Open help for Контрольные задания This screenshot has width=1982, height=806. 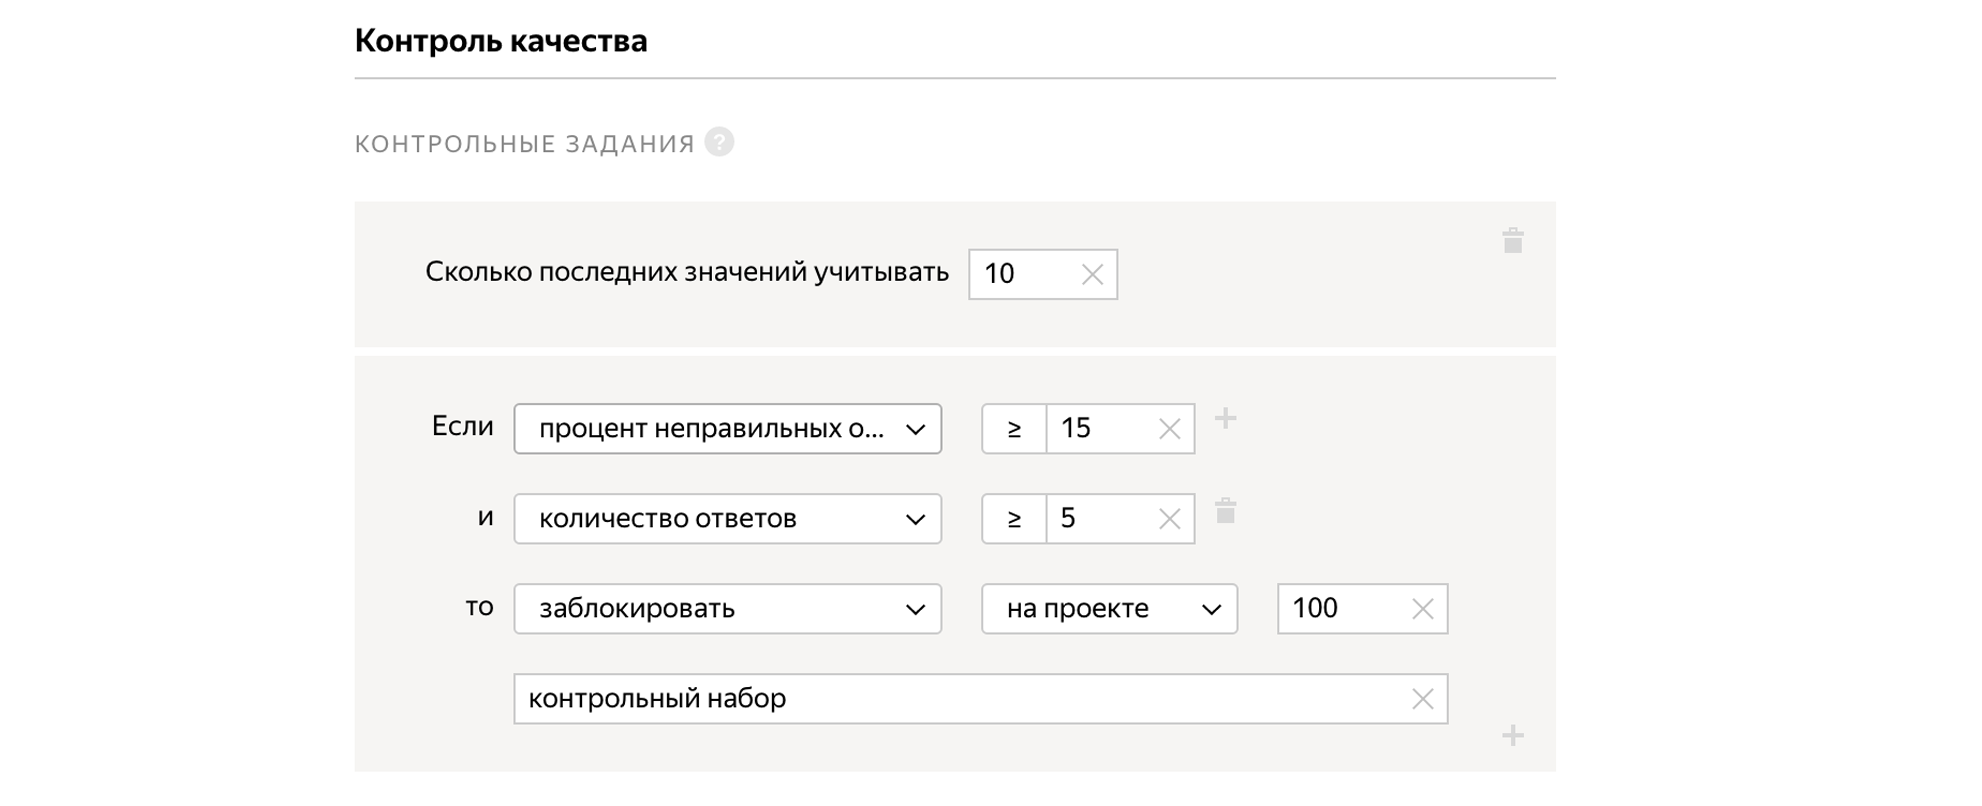pyautogui.click(x=719, y=142)
